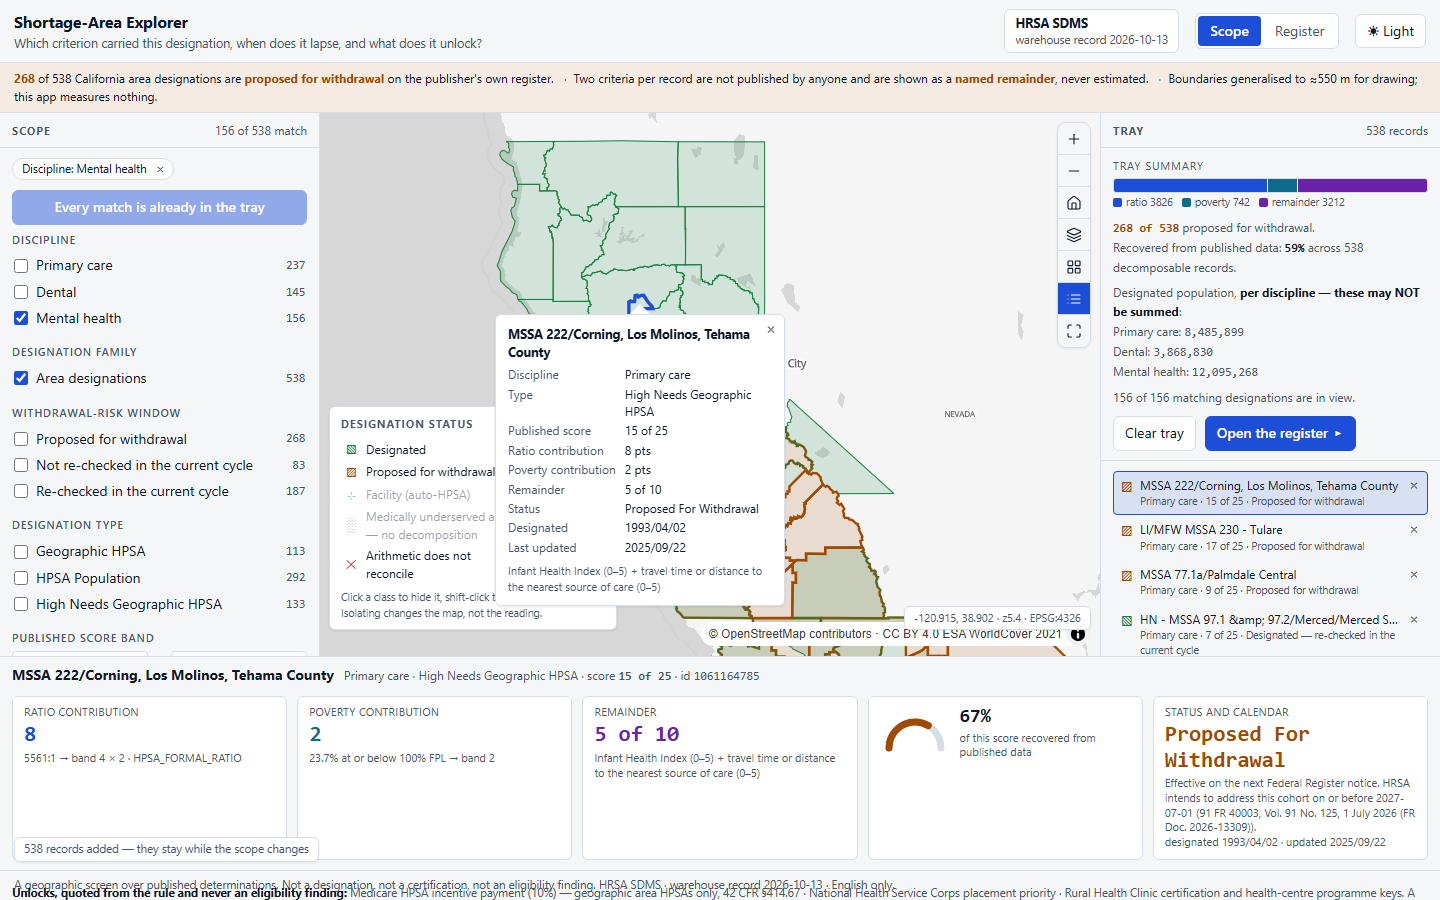The width and height of the screenshot is (1440, 900).
Task: Switch to the Register tab
Action: pyautogui.click(x=1299, y=31)
